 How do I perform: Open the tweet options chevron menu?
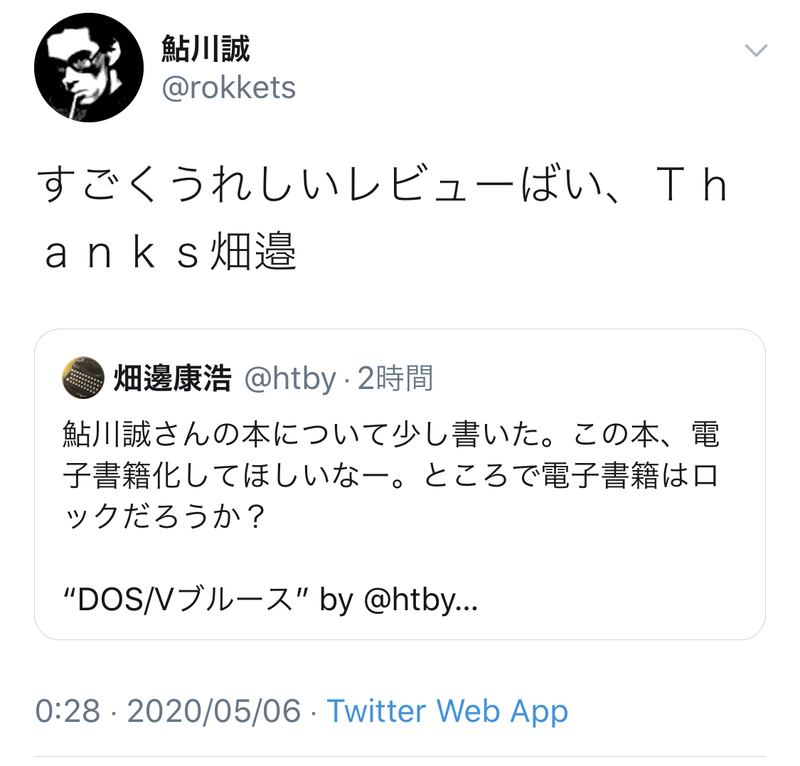click(x=756, y=50)
